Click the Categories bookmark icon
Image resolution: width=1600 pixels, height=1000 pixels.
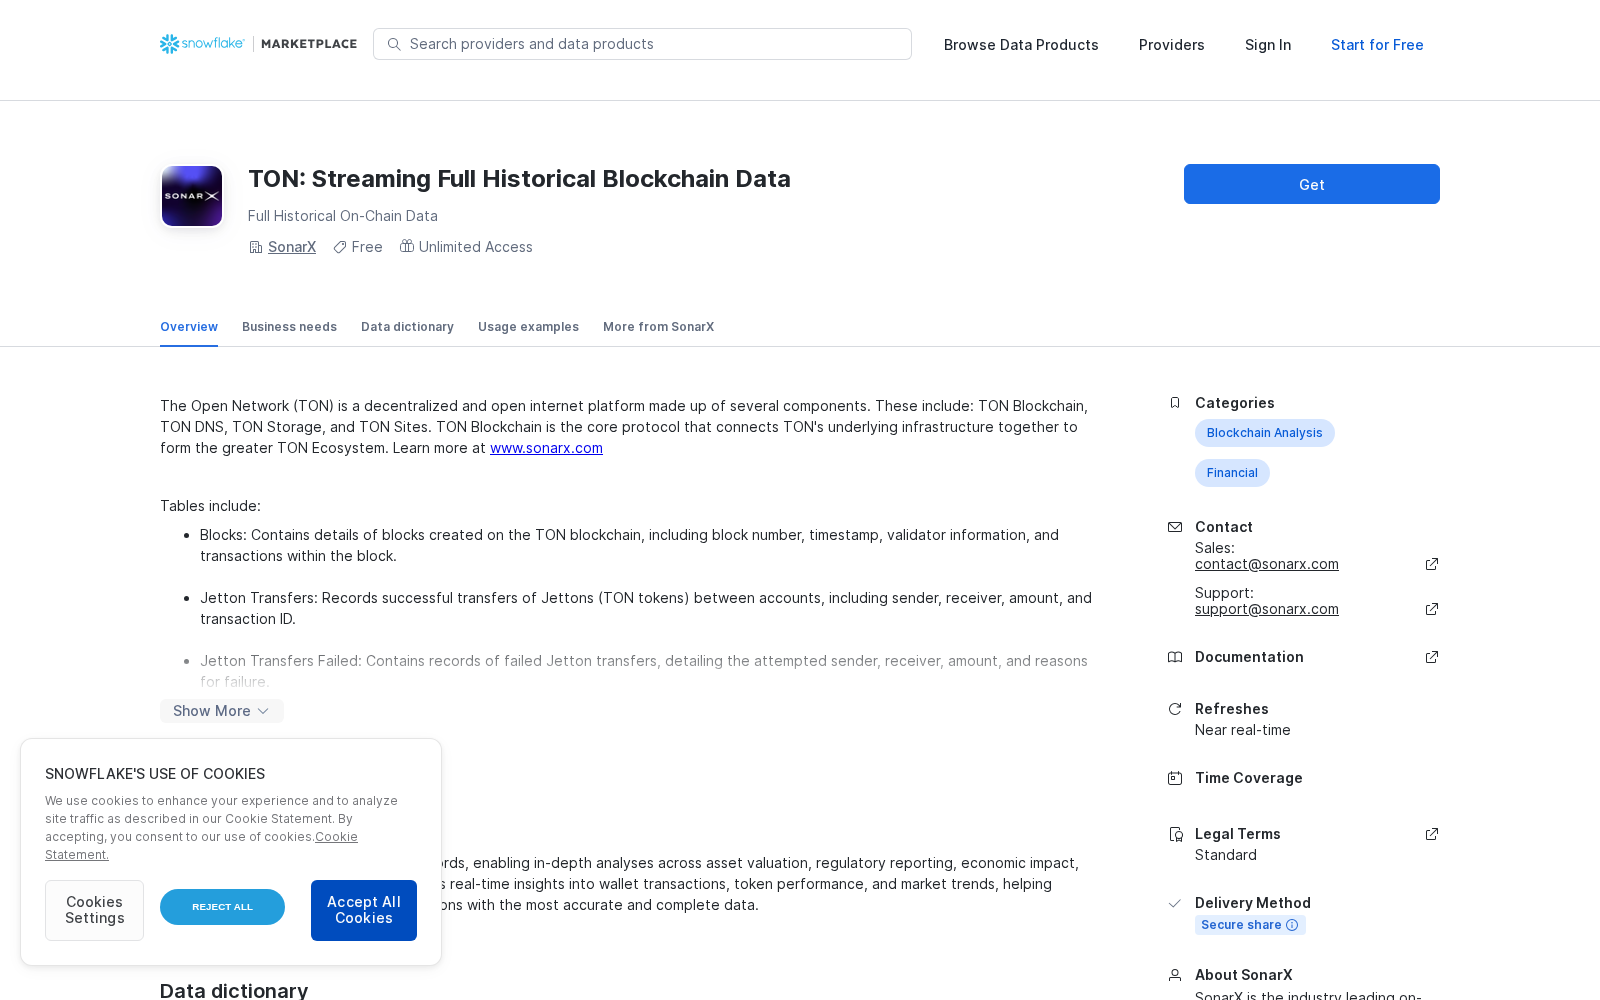(x=1175, y=403)
